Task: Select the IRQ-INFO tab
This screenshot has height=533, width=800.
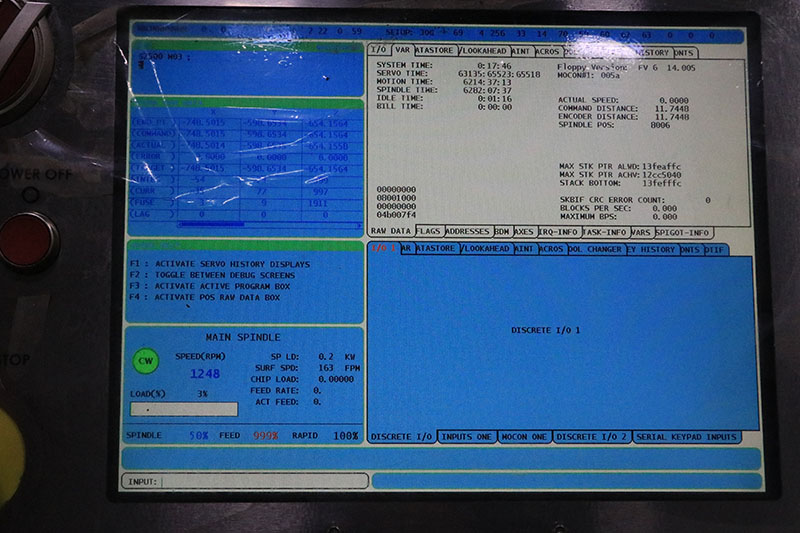Action: [558, 231]
